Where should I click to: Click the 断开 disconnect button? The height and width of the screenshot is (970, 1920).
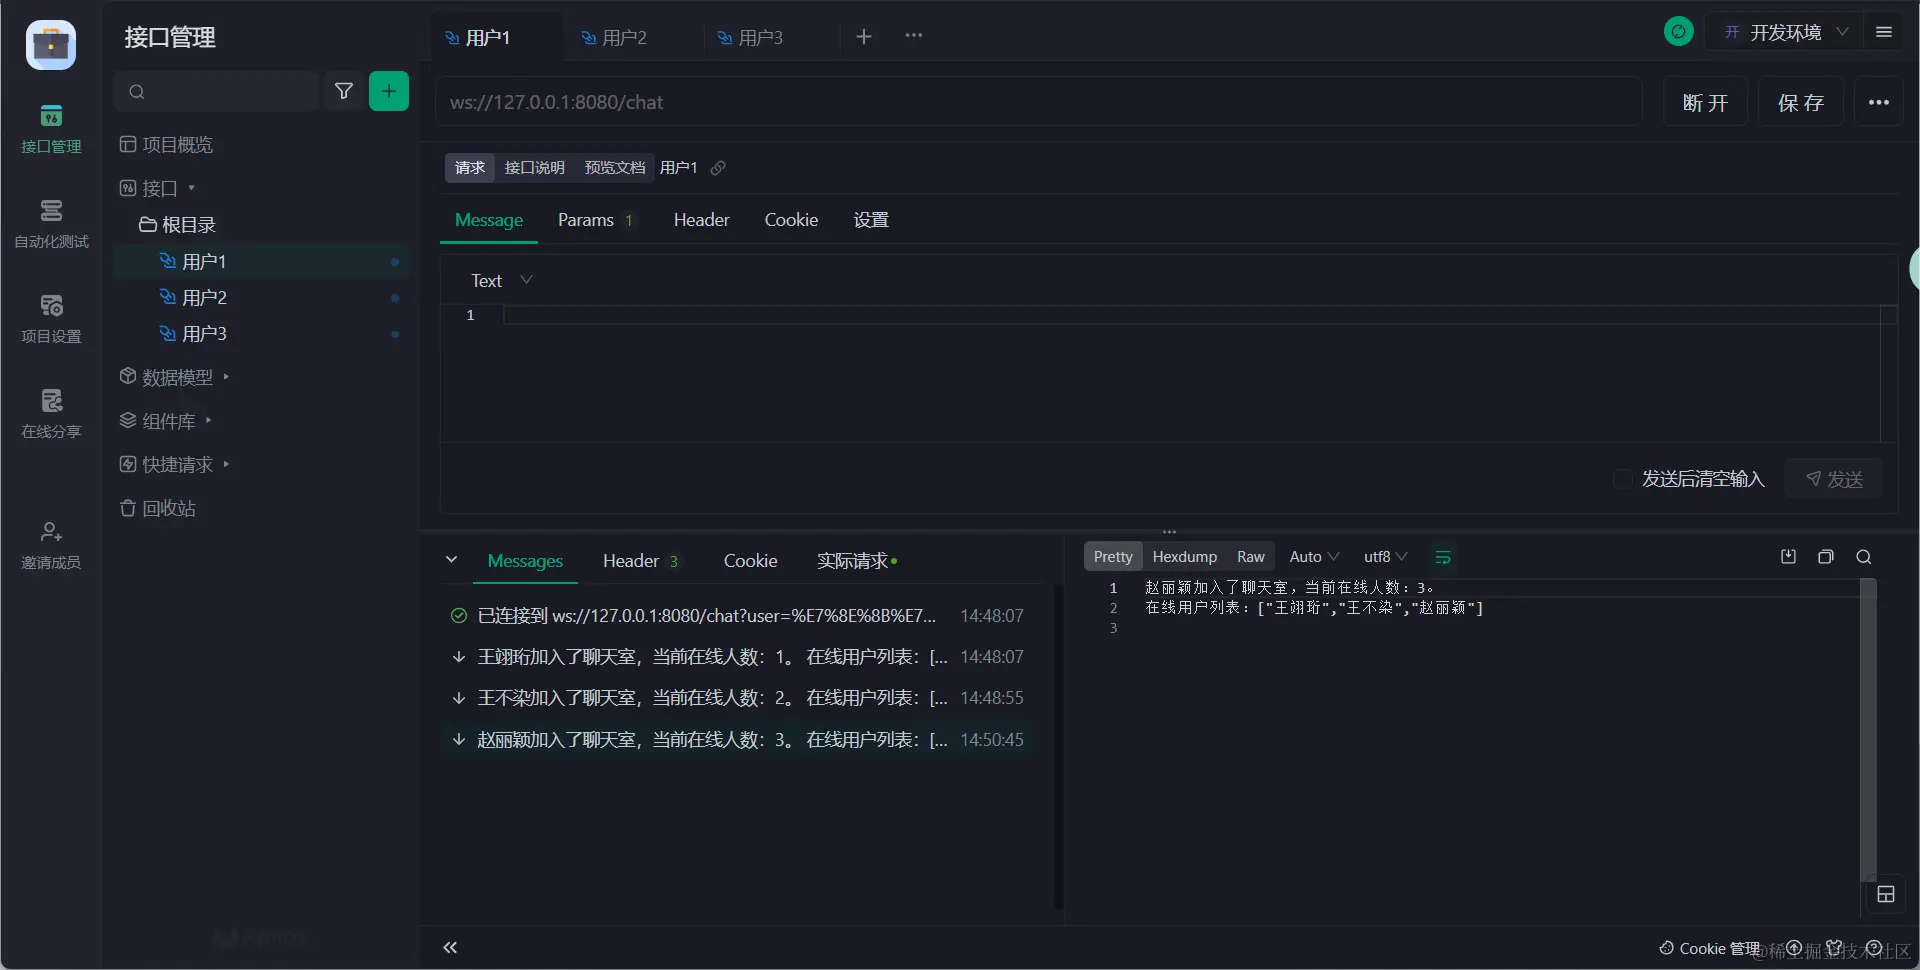click(x=1705, y=103)
